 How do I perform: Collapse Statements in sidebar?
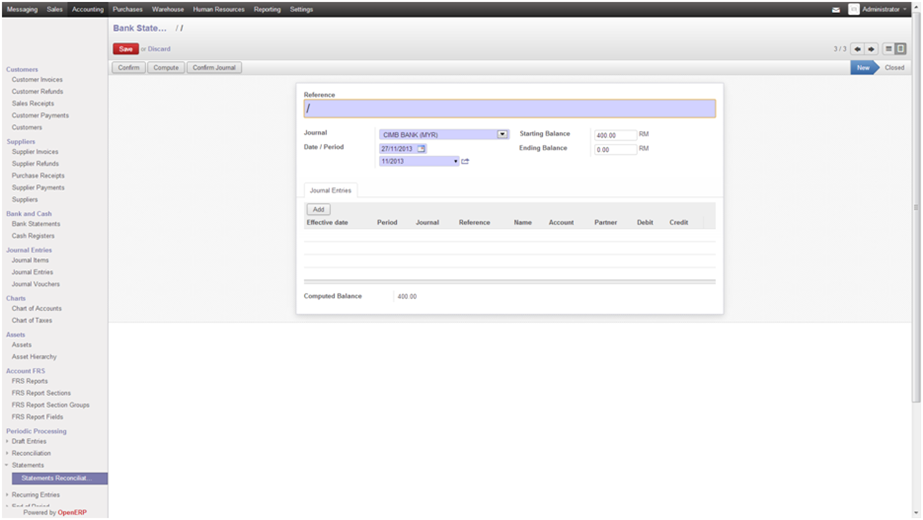coord(28,465)
